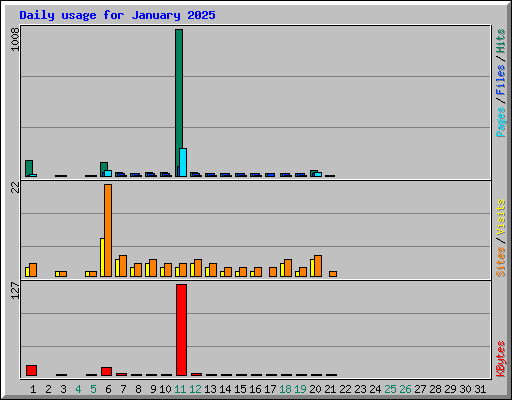512x400 pixels.
Task: Click the yellow Visits bar on day 6
Action: (102, 257)
